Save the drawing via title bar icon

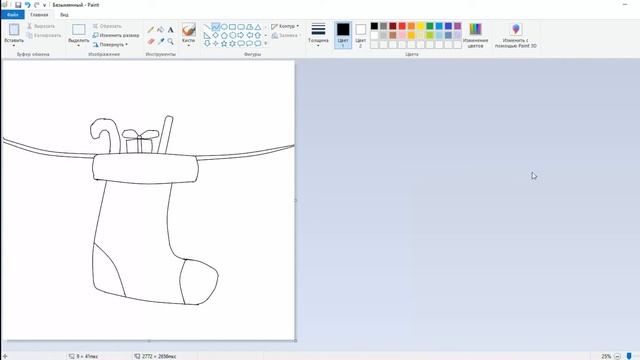(18, 5)
